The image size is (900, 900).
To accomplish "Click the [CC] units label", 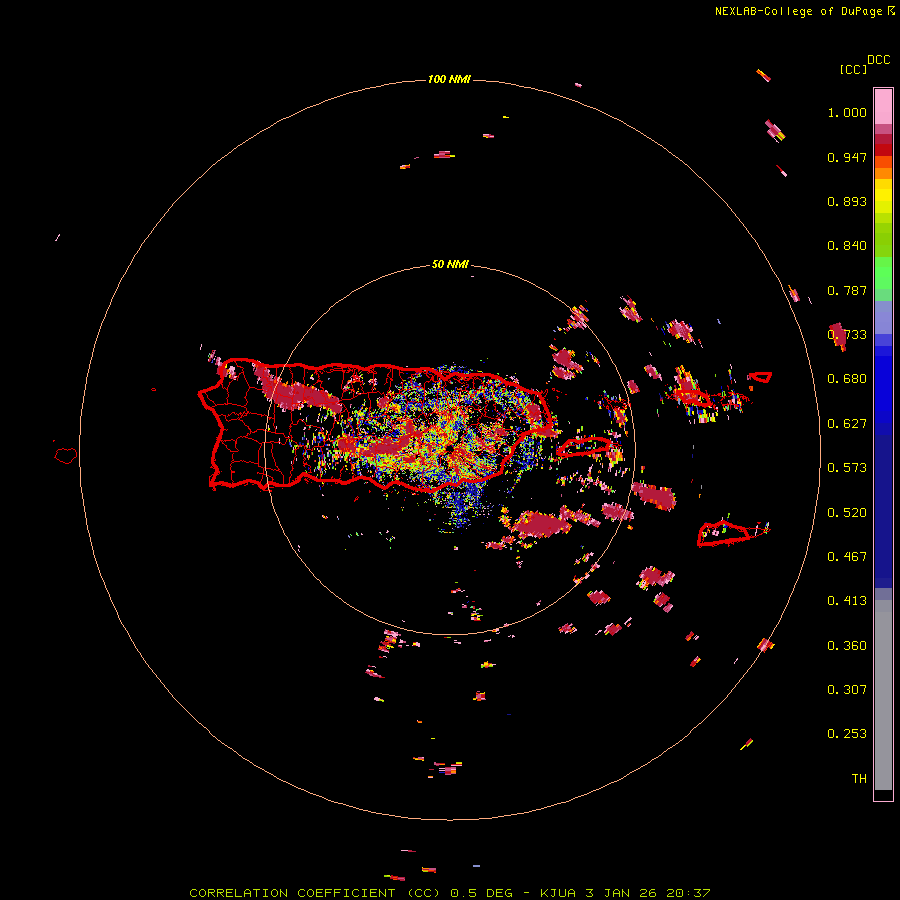I will (853, 69).
